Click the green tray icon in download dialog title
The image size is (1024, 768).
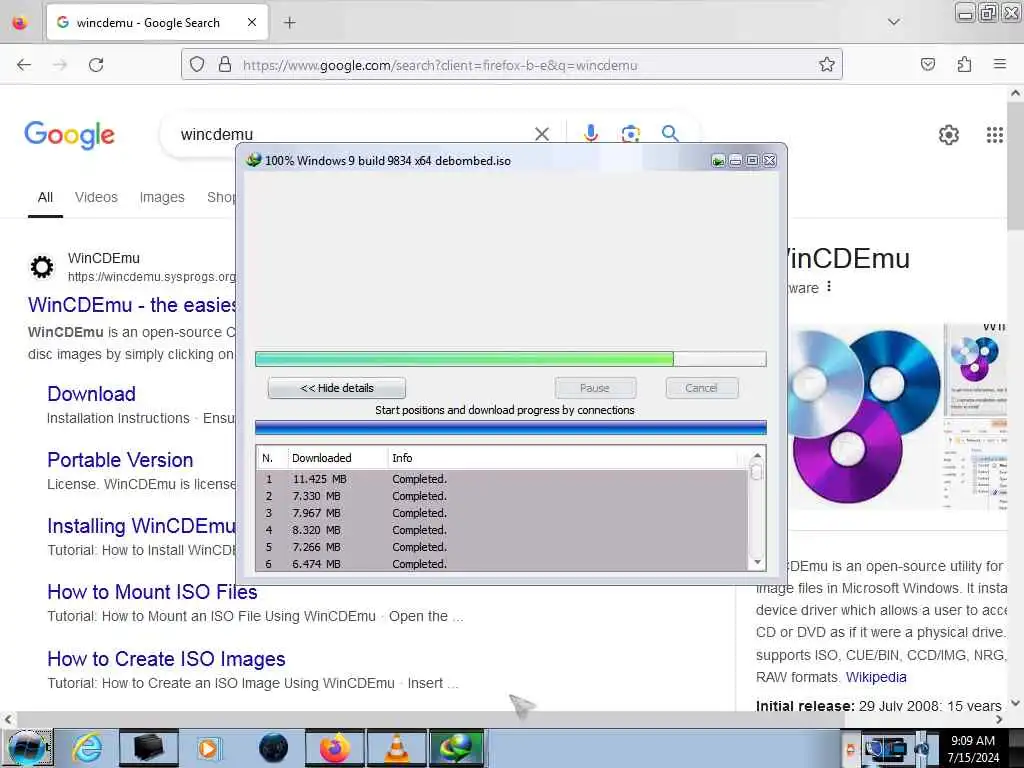point(718,161)
